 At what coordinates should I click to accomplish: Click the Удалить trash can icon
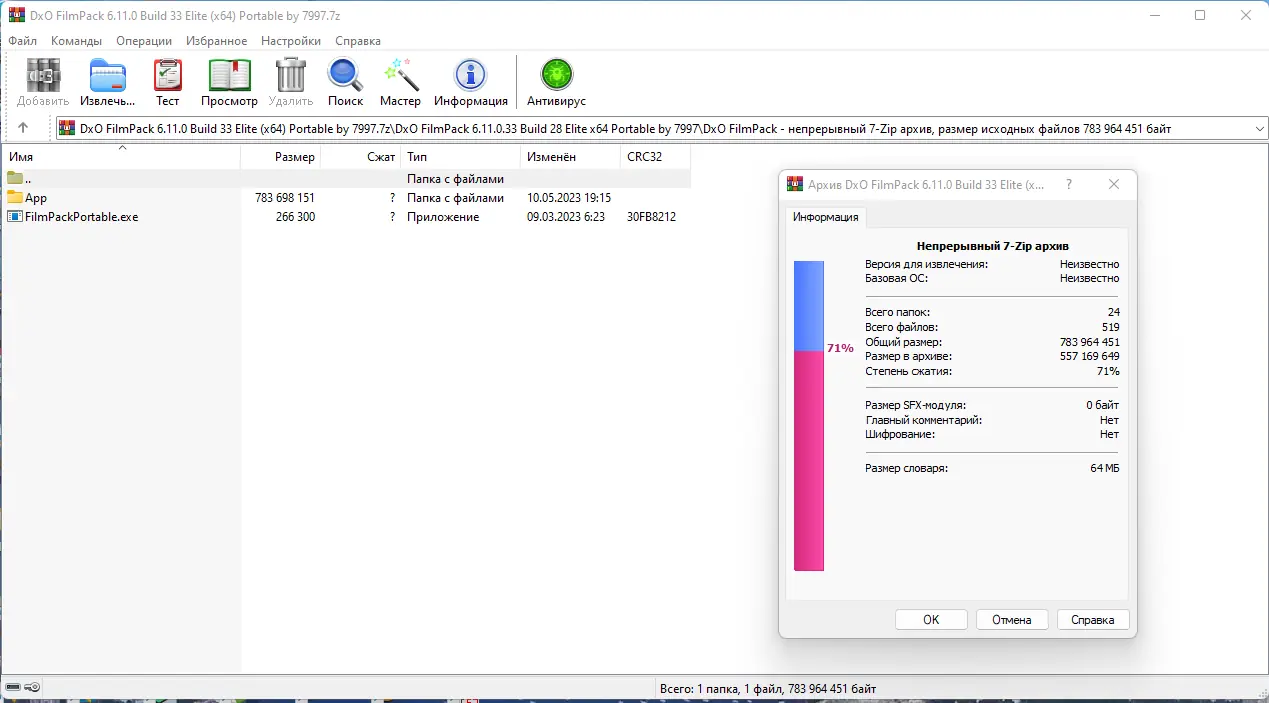click(x=290, y=75)
